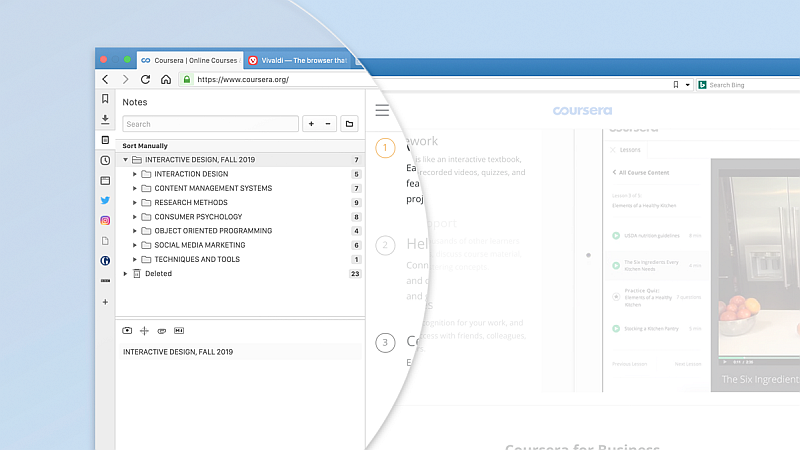This screenshot has height=450, width=800.
Task: Open the Instagram web panel
Action: coord(105,220)
